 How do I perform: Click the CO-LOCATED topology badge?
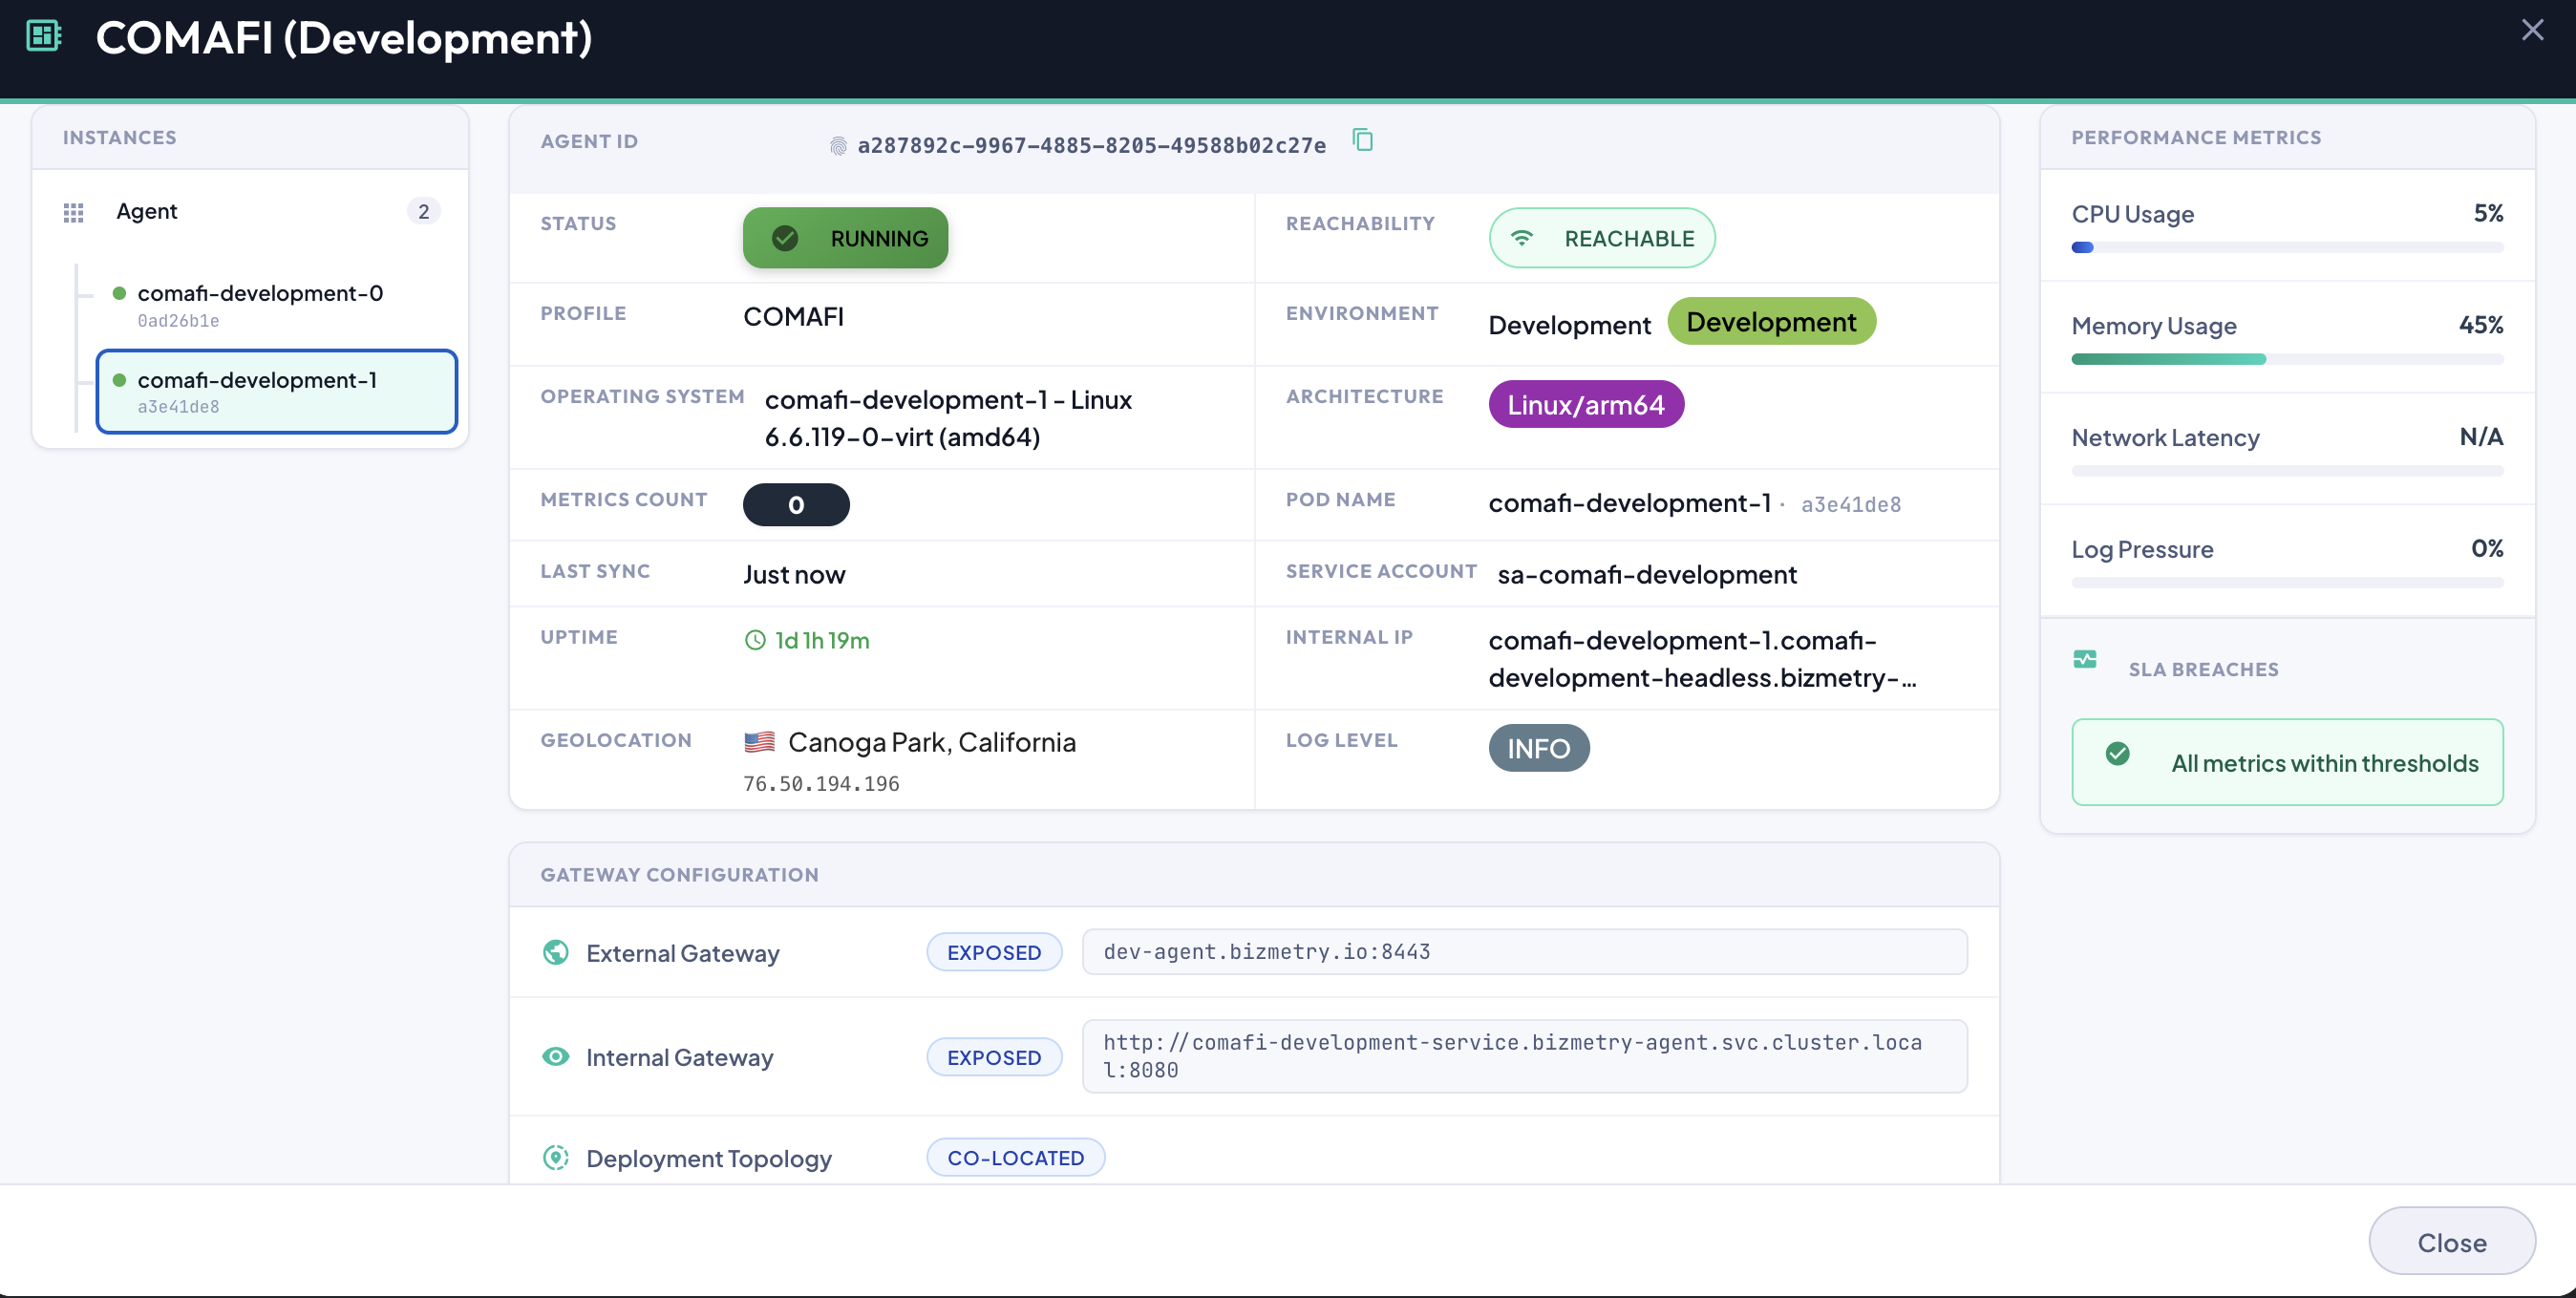pos(1015,1157)
